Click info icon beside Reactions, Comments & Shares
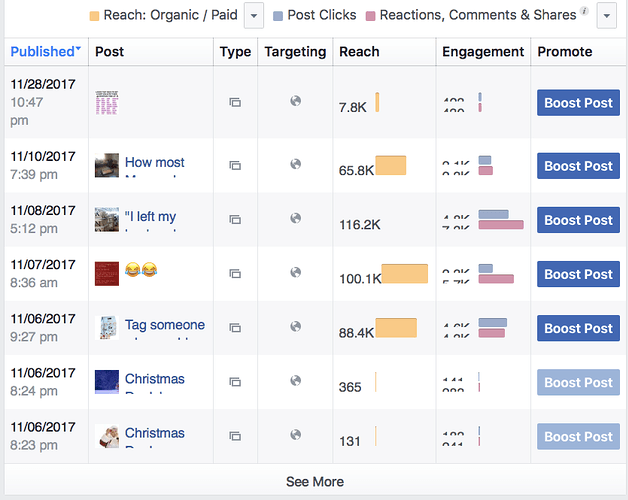Viewport: 628px width, 500px height. [x=585, y=11]
